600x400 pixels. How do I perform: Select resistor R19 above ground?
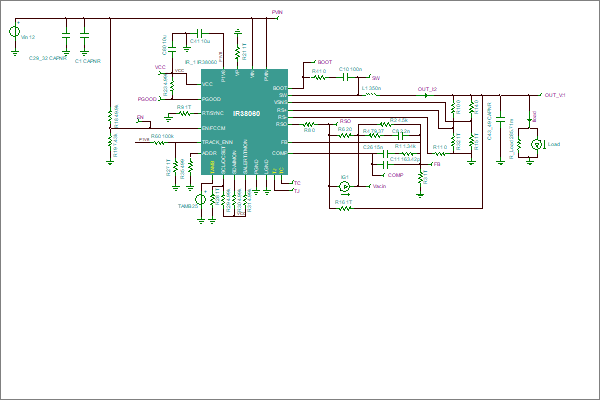click(110, 139)
